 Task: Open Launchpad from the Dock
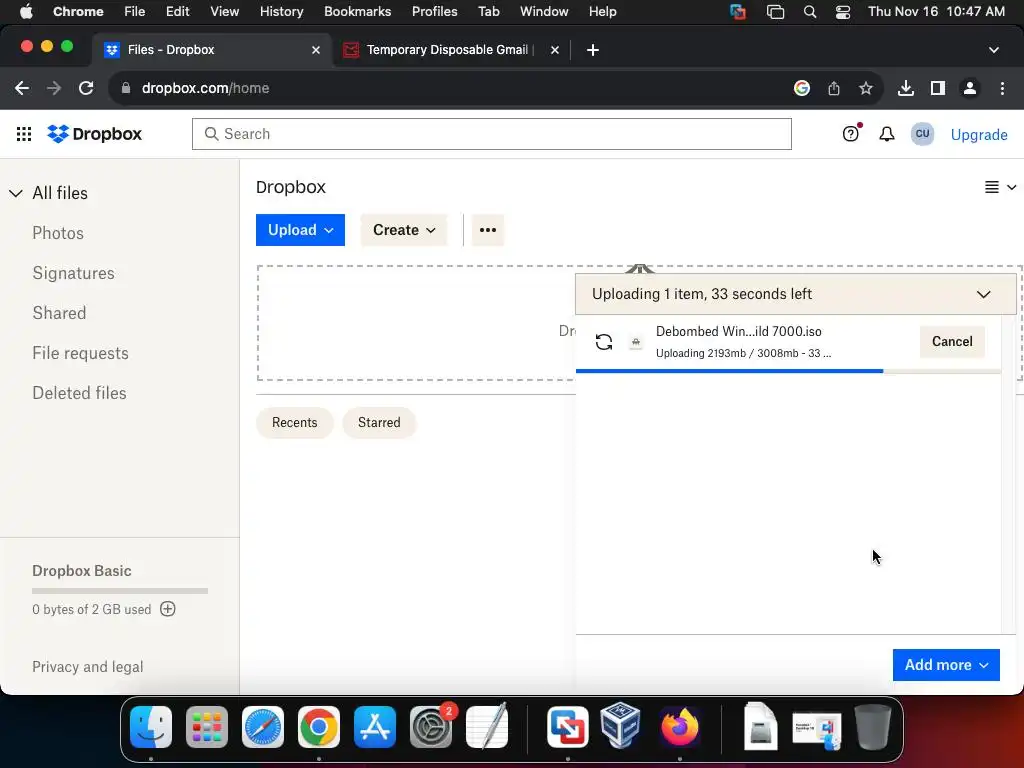[207, 727]
